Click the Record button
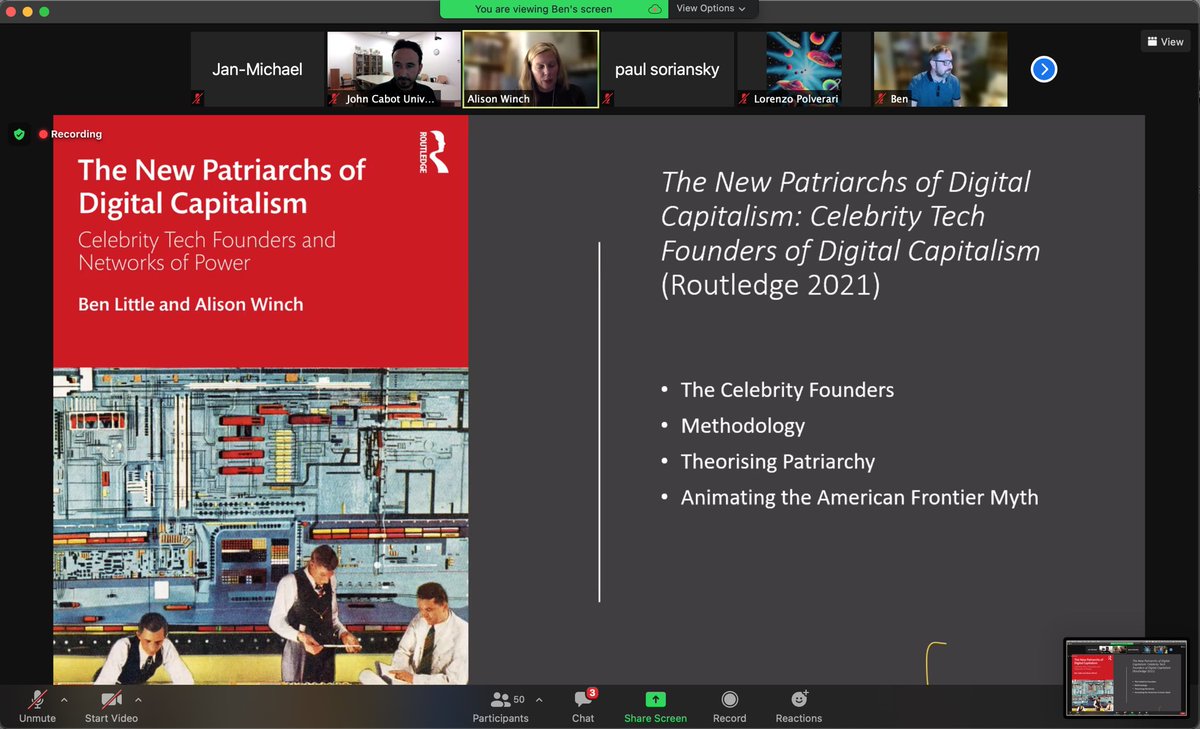 pyautogui.click(x=729, y=704)
